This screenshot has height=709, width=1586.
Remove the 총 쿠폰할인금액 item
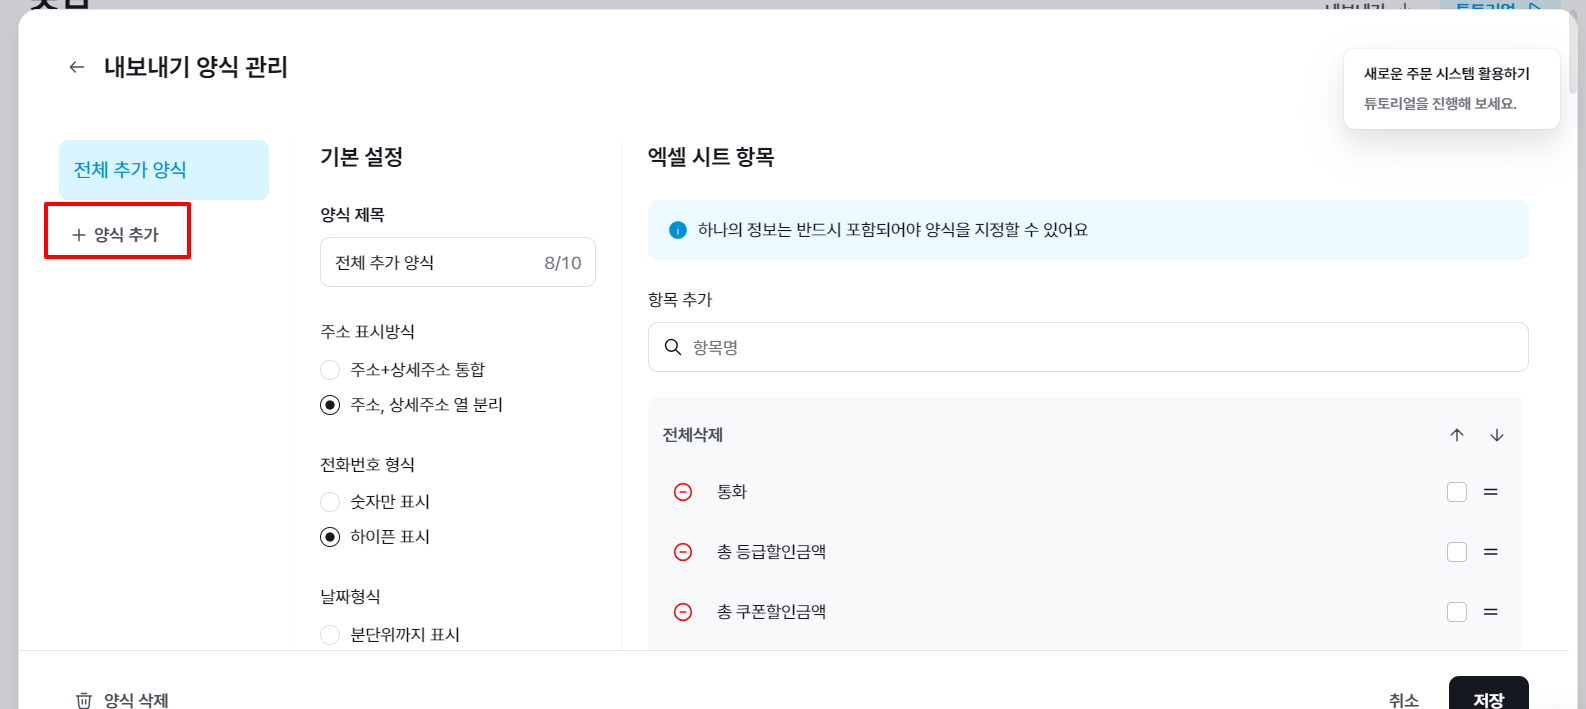coord(683,612)
